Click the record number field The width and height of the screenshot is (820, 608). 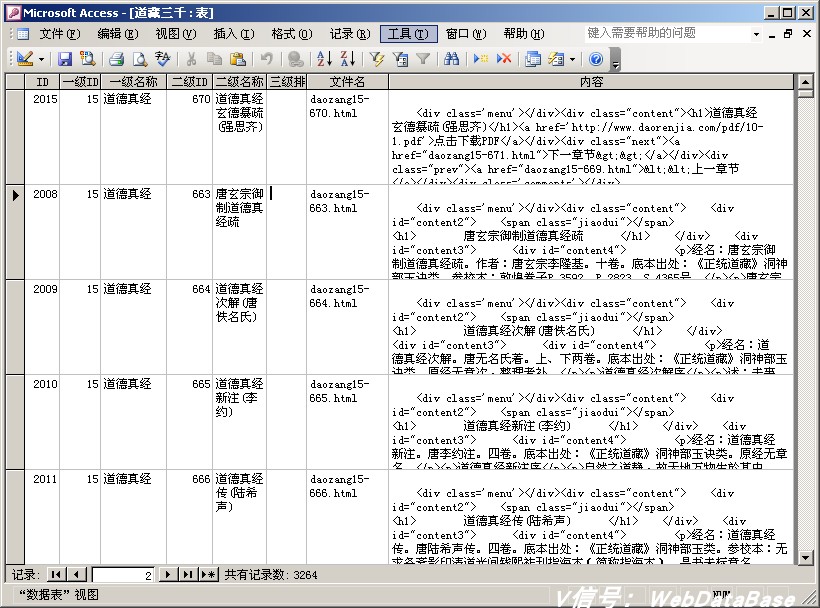(x=123, y=575)
